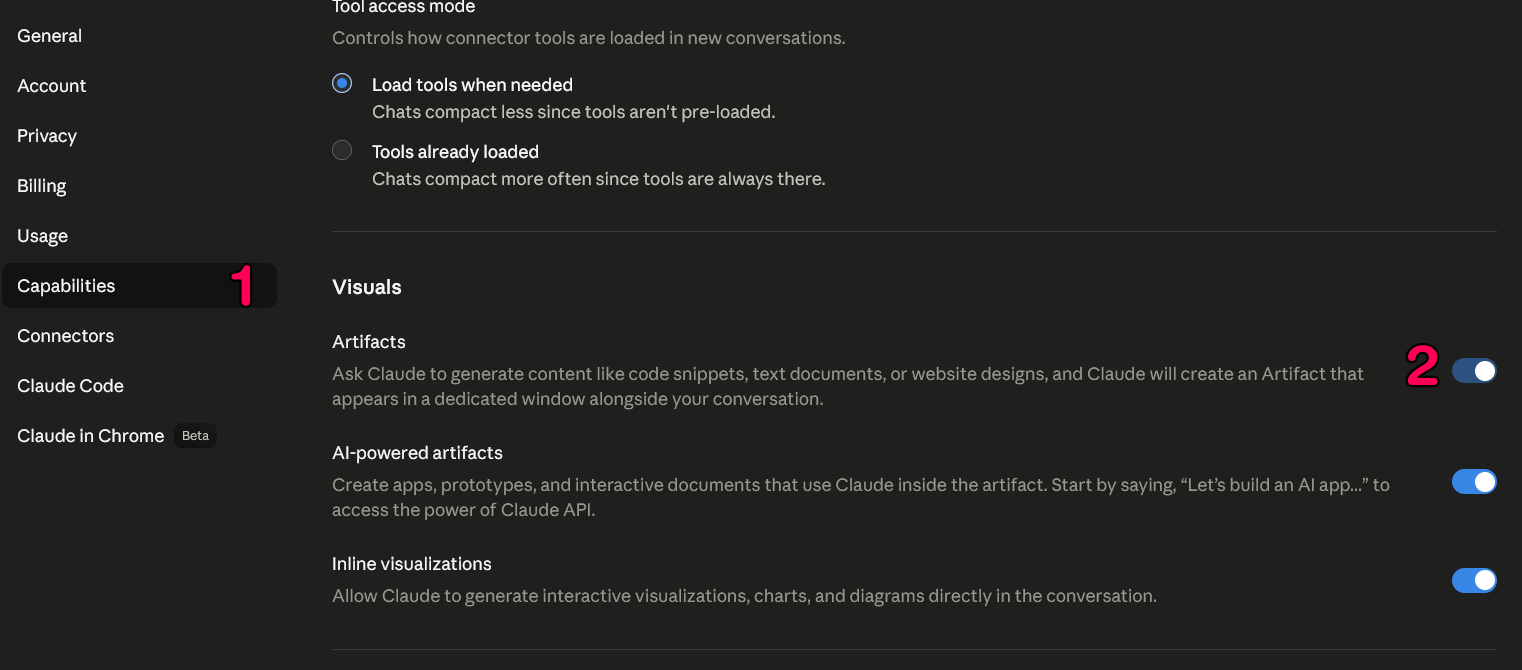Disable the Artifacts toggle

click(1474, 370)
